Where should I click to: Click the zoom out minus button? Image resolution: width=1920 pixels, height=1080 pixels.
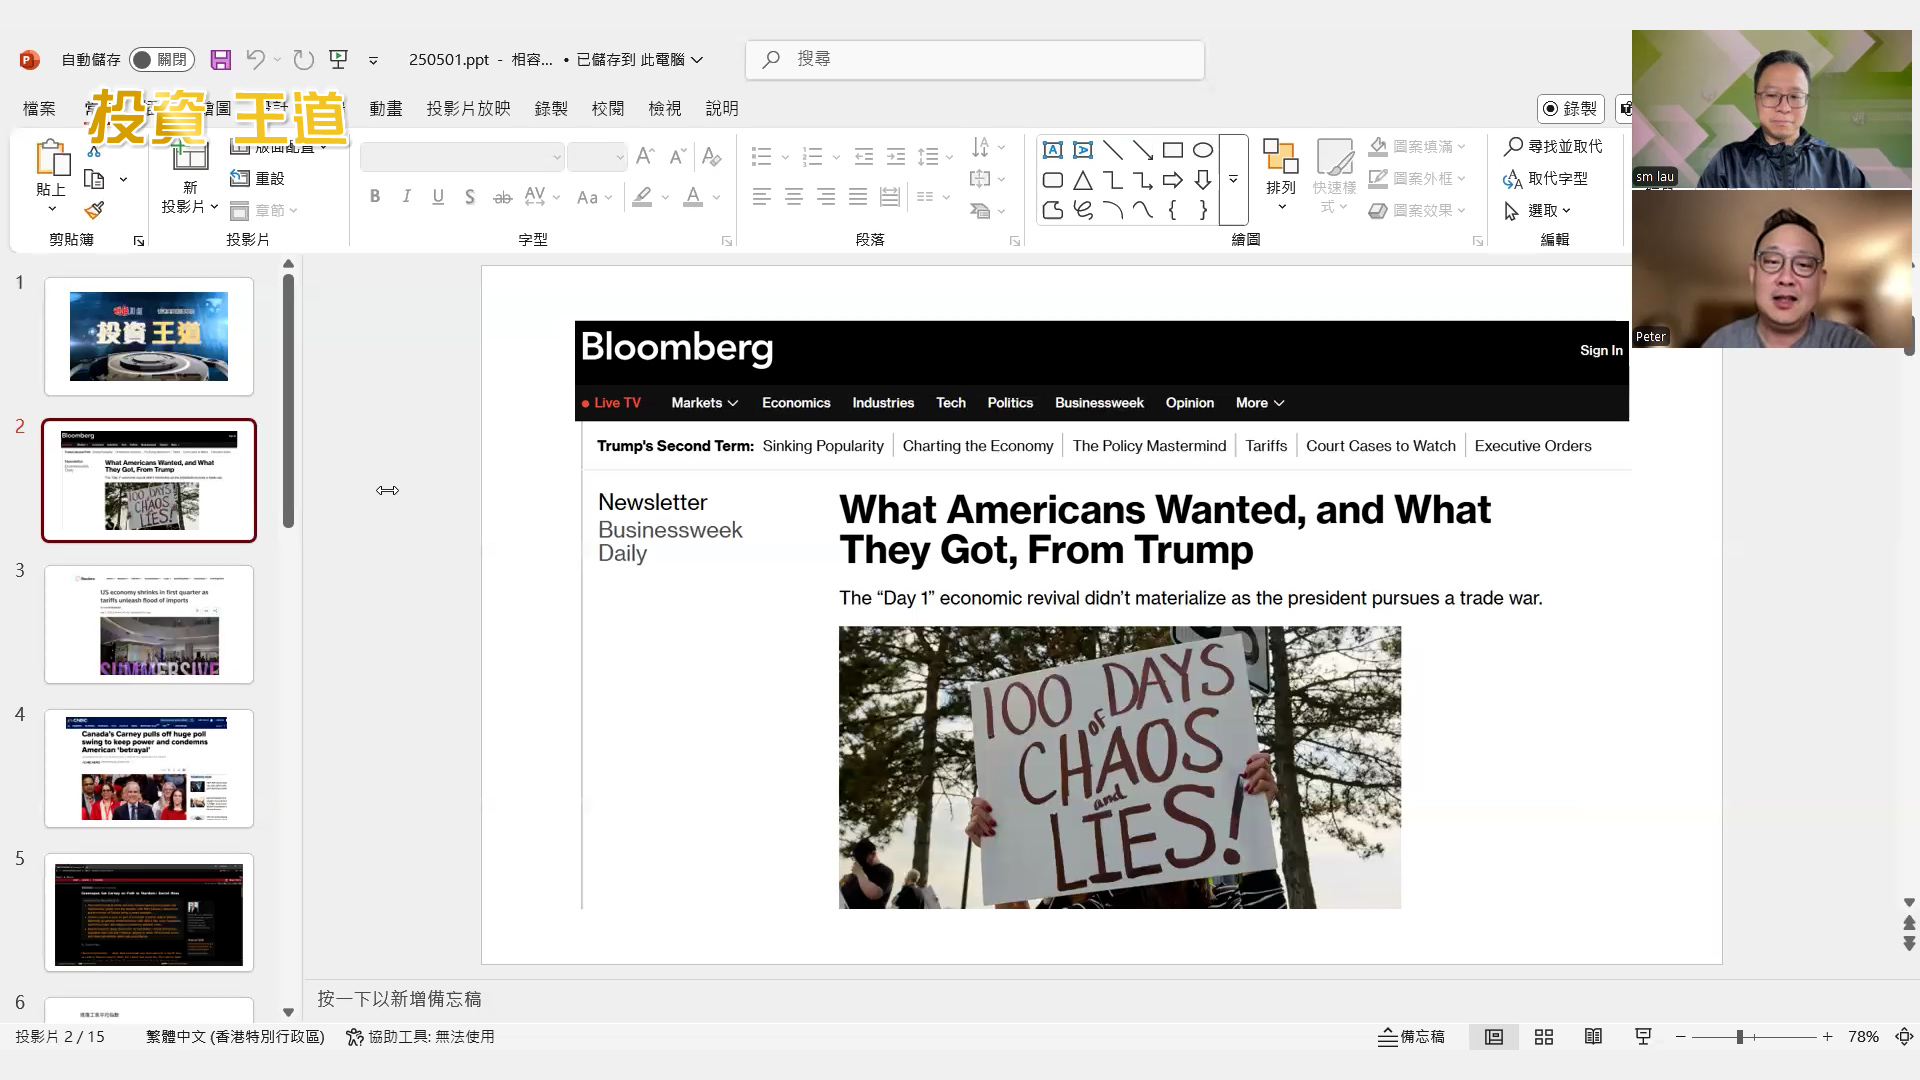point(1681,1037)
